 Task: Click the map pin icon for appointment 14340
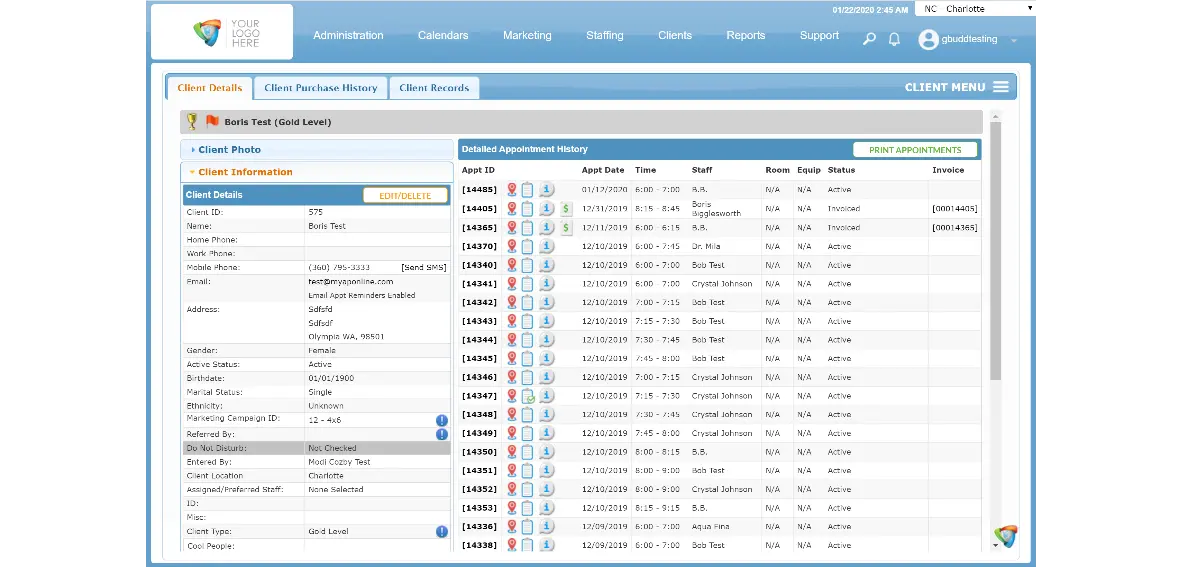(512, 265)
